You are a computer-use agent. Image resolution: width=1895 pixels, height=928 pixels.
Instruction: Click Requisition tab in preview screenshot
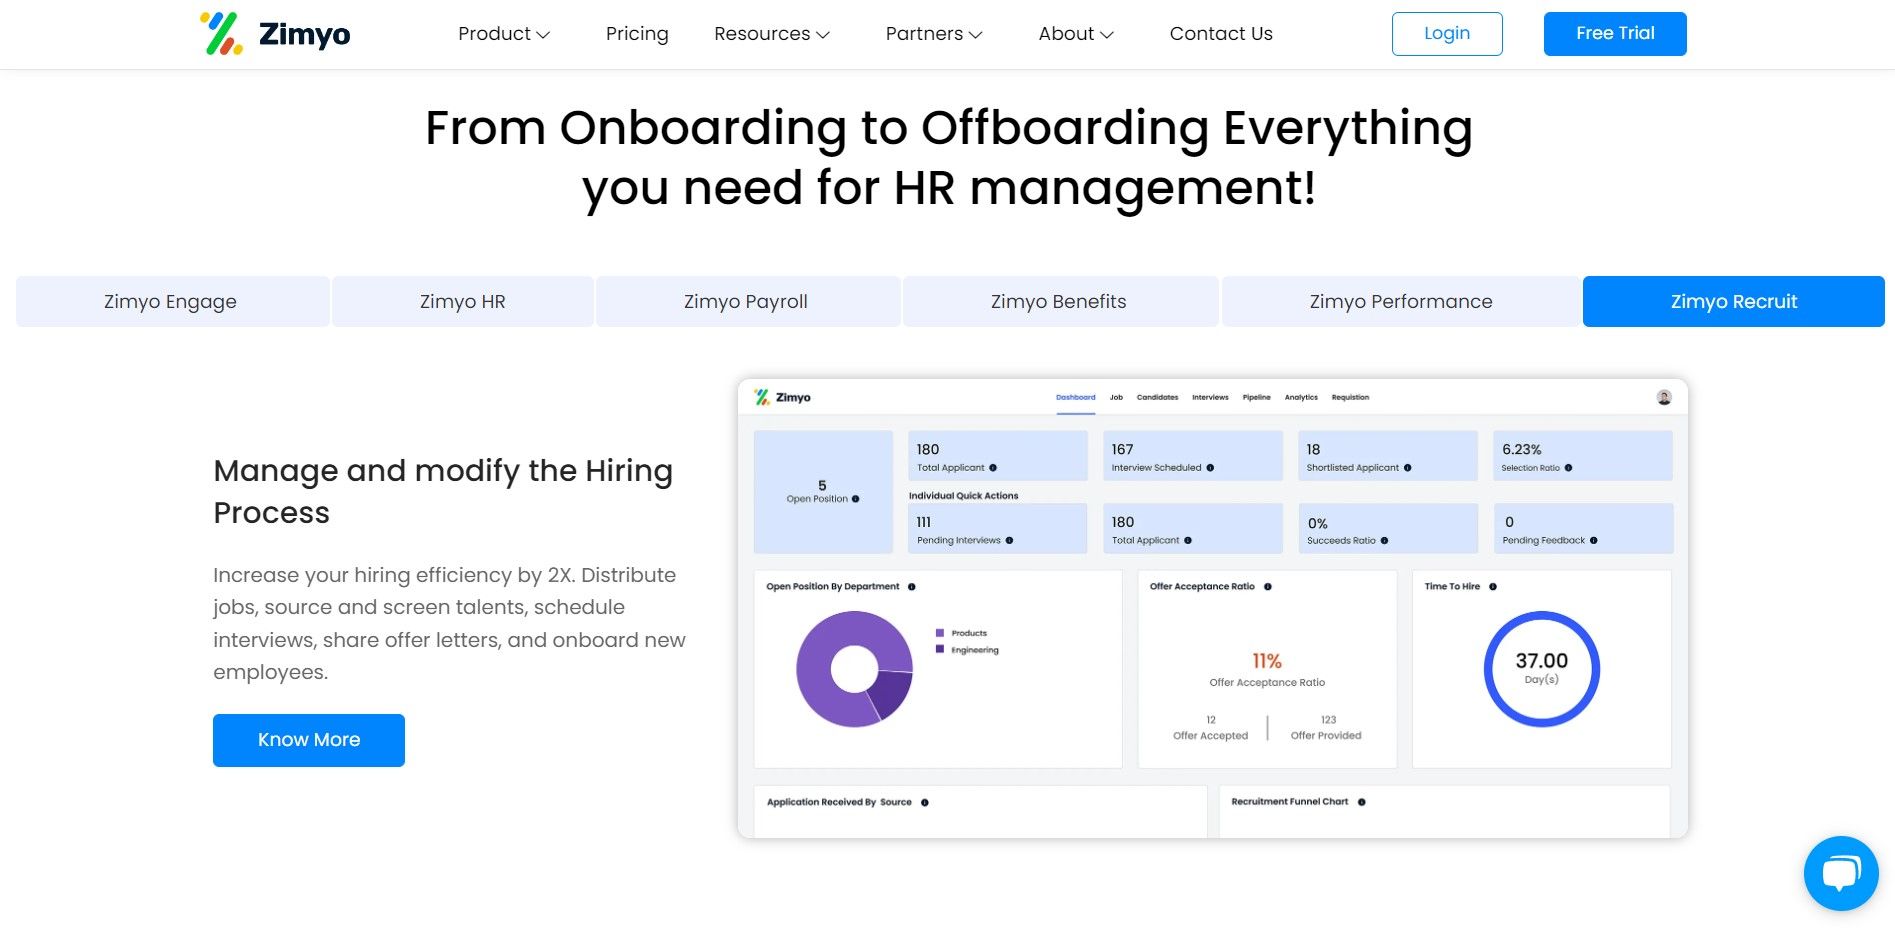(x=1350, y=398)
